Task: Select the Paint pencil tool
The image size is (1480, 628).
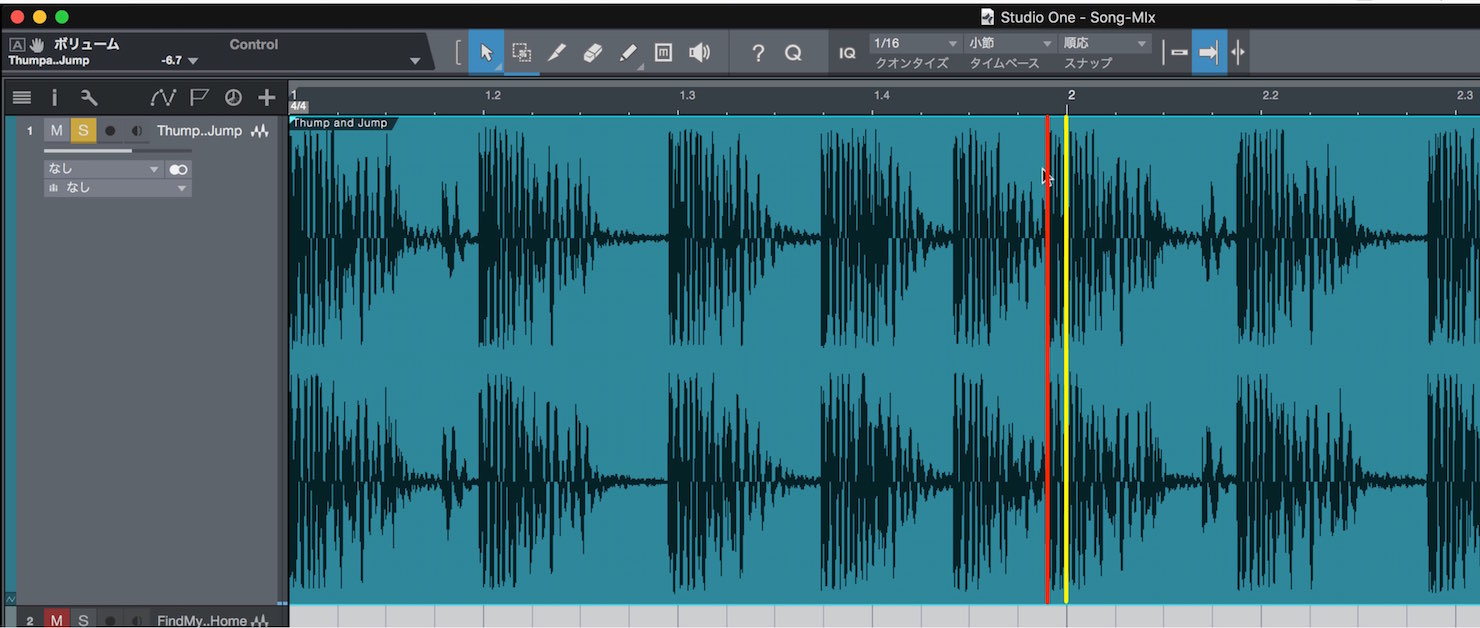Action: click(628, 53)
